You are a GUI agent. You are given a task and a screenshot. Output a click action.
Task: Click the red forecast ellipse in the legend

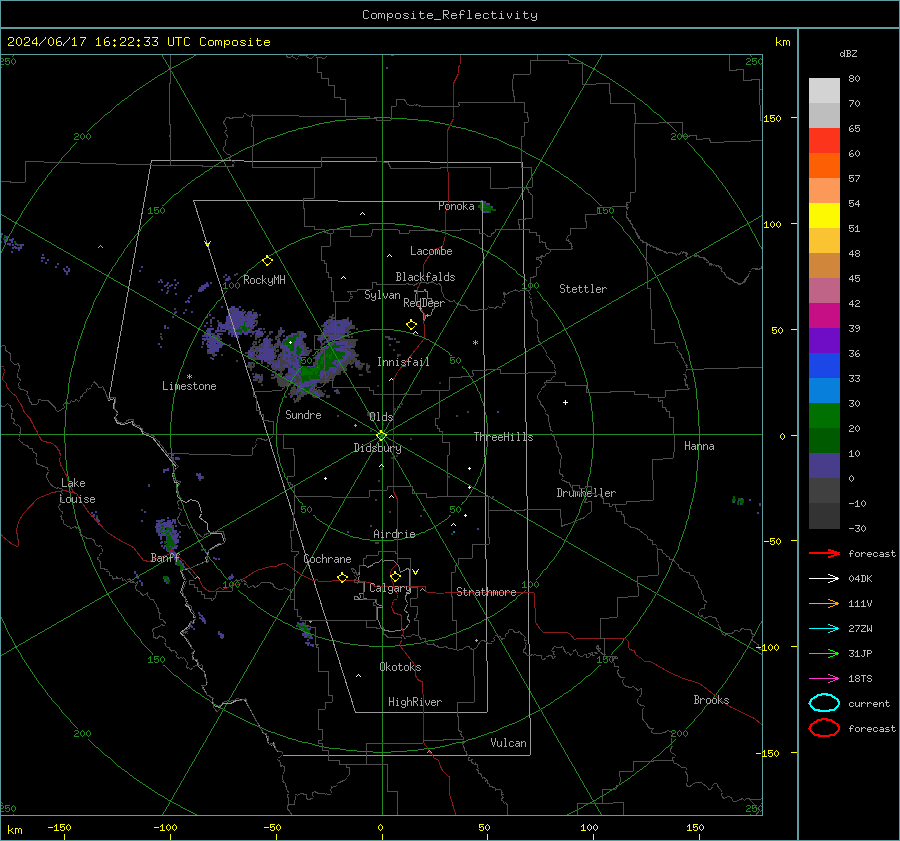pos(824,728)
